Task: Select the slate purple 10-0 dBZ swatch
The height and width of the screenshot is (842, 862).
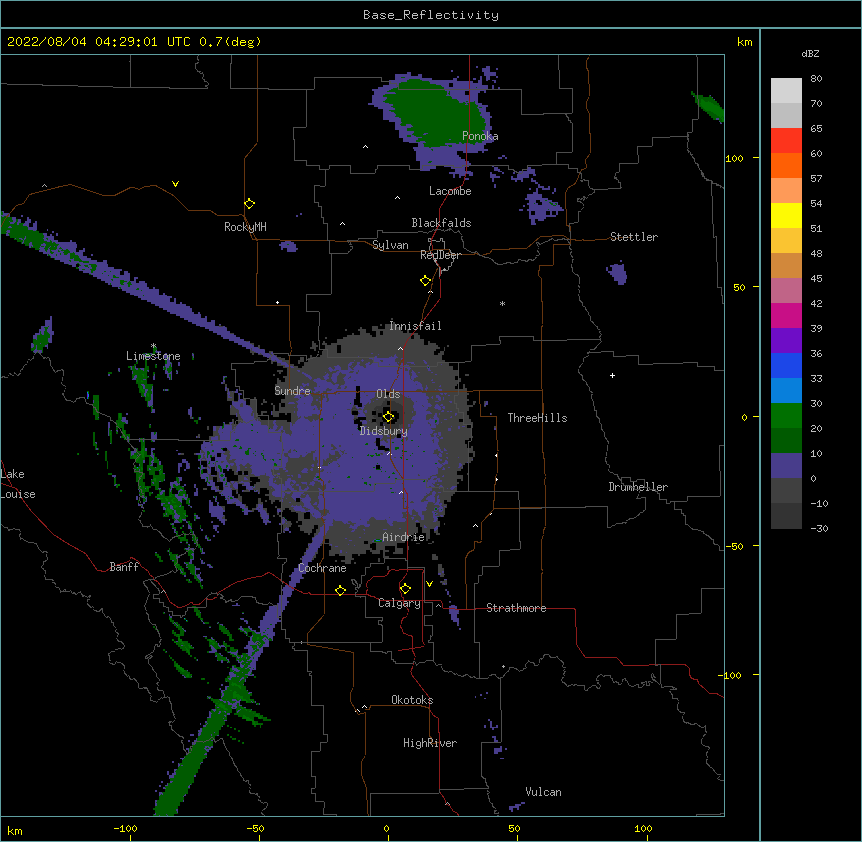Action: coord(786,466)
